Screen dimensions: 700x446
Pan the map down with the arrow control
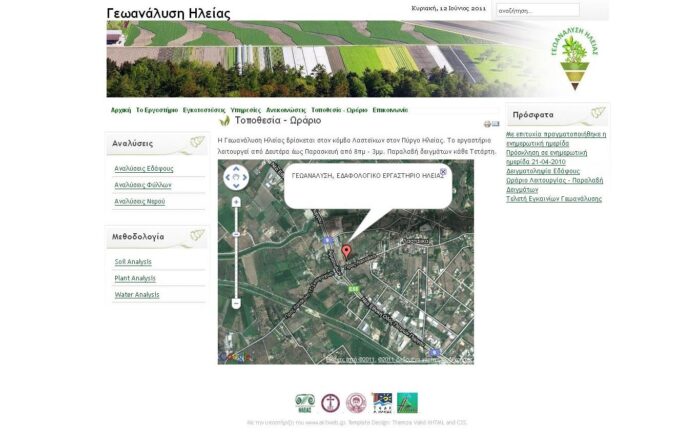coord(236,185)
